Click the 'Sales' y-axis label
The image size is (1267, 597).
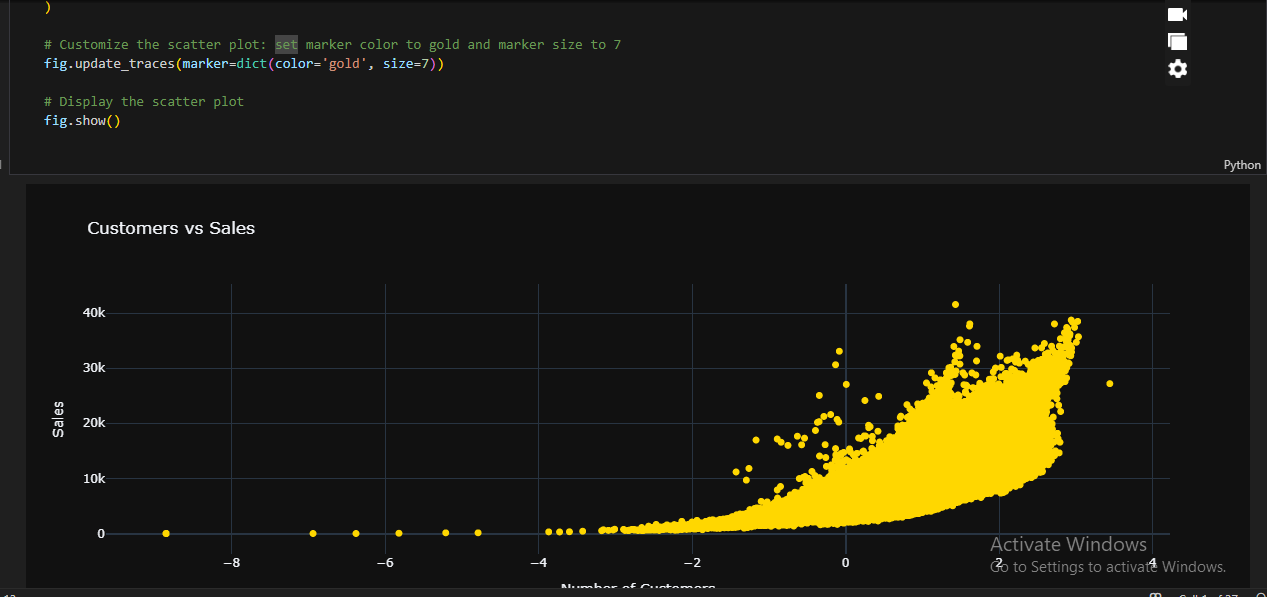click(58, 419)
